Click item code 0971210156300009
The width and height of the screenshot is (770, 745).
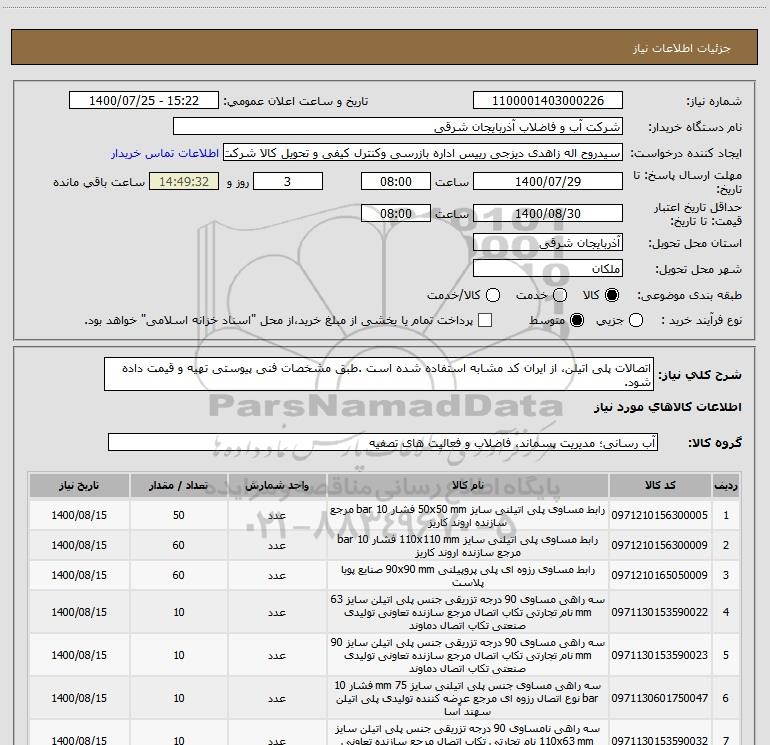(660, 546)
